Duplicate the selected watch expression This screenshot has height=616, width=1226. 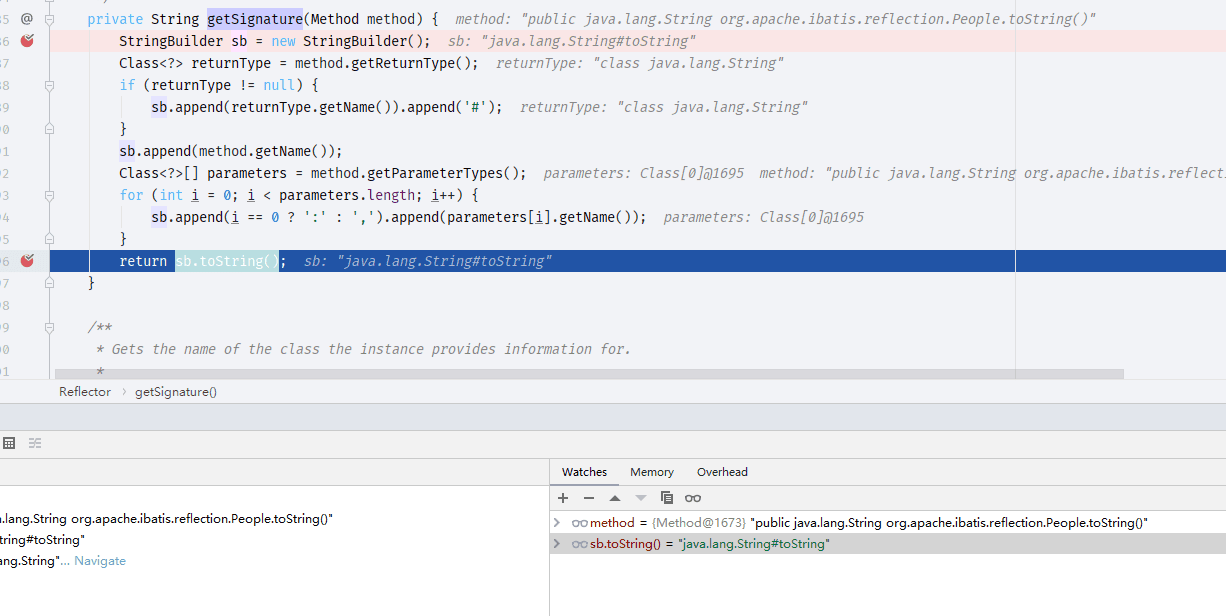pyautogui.click(x=667, y=498)
